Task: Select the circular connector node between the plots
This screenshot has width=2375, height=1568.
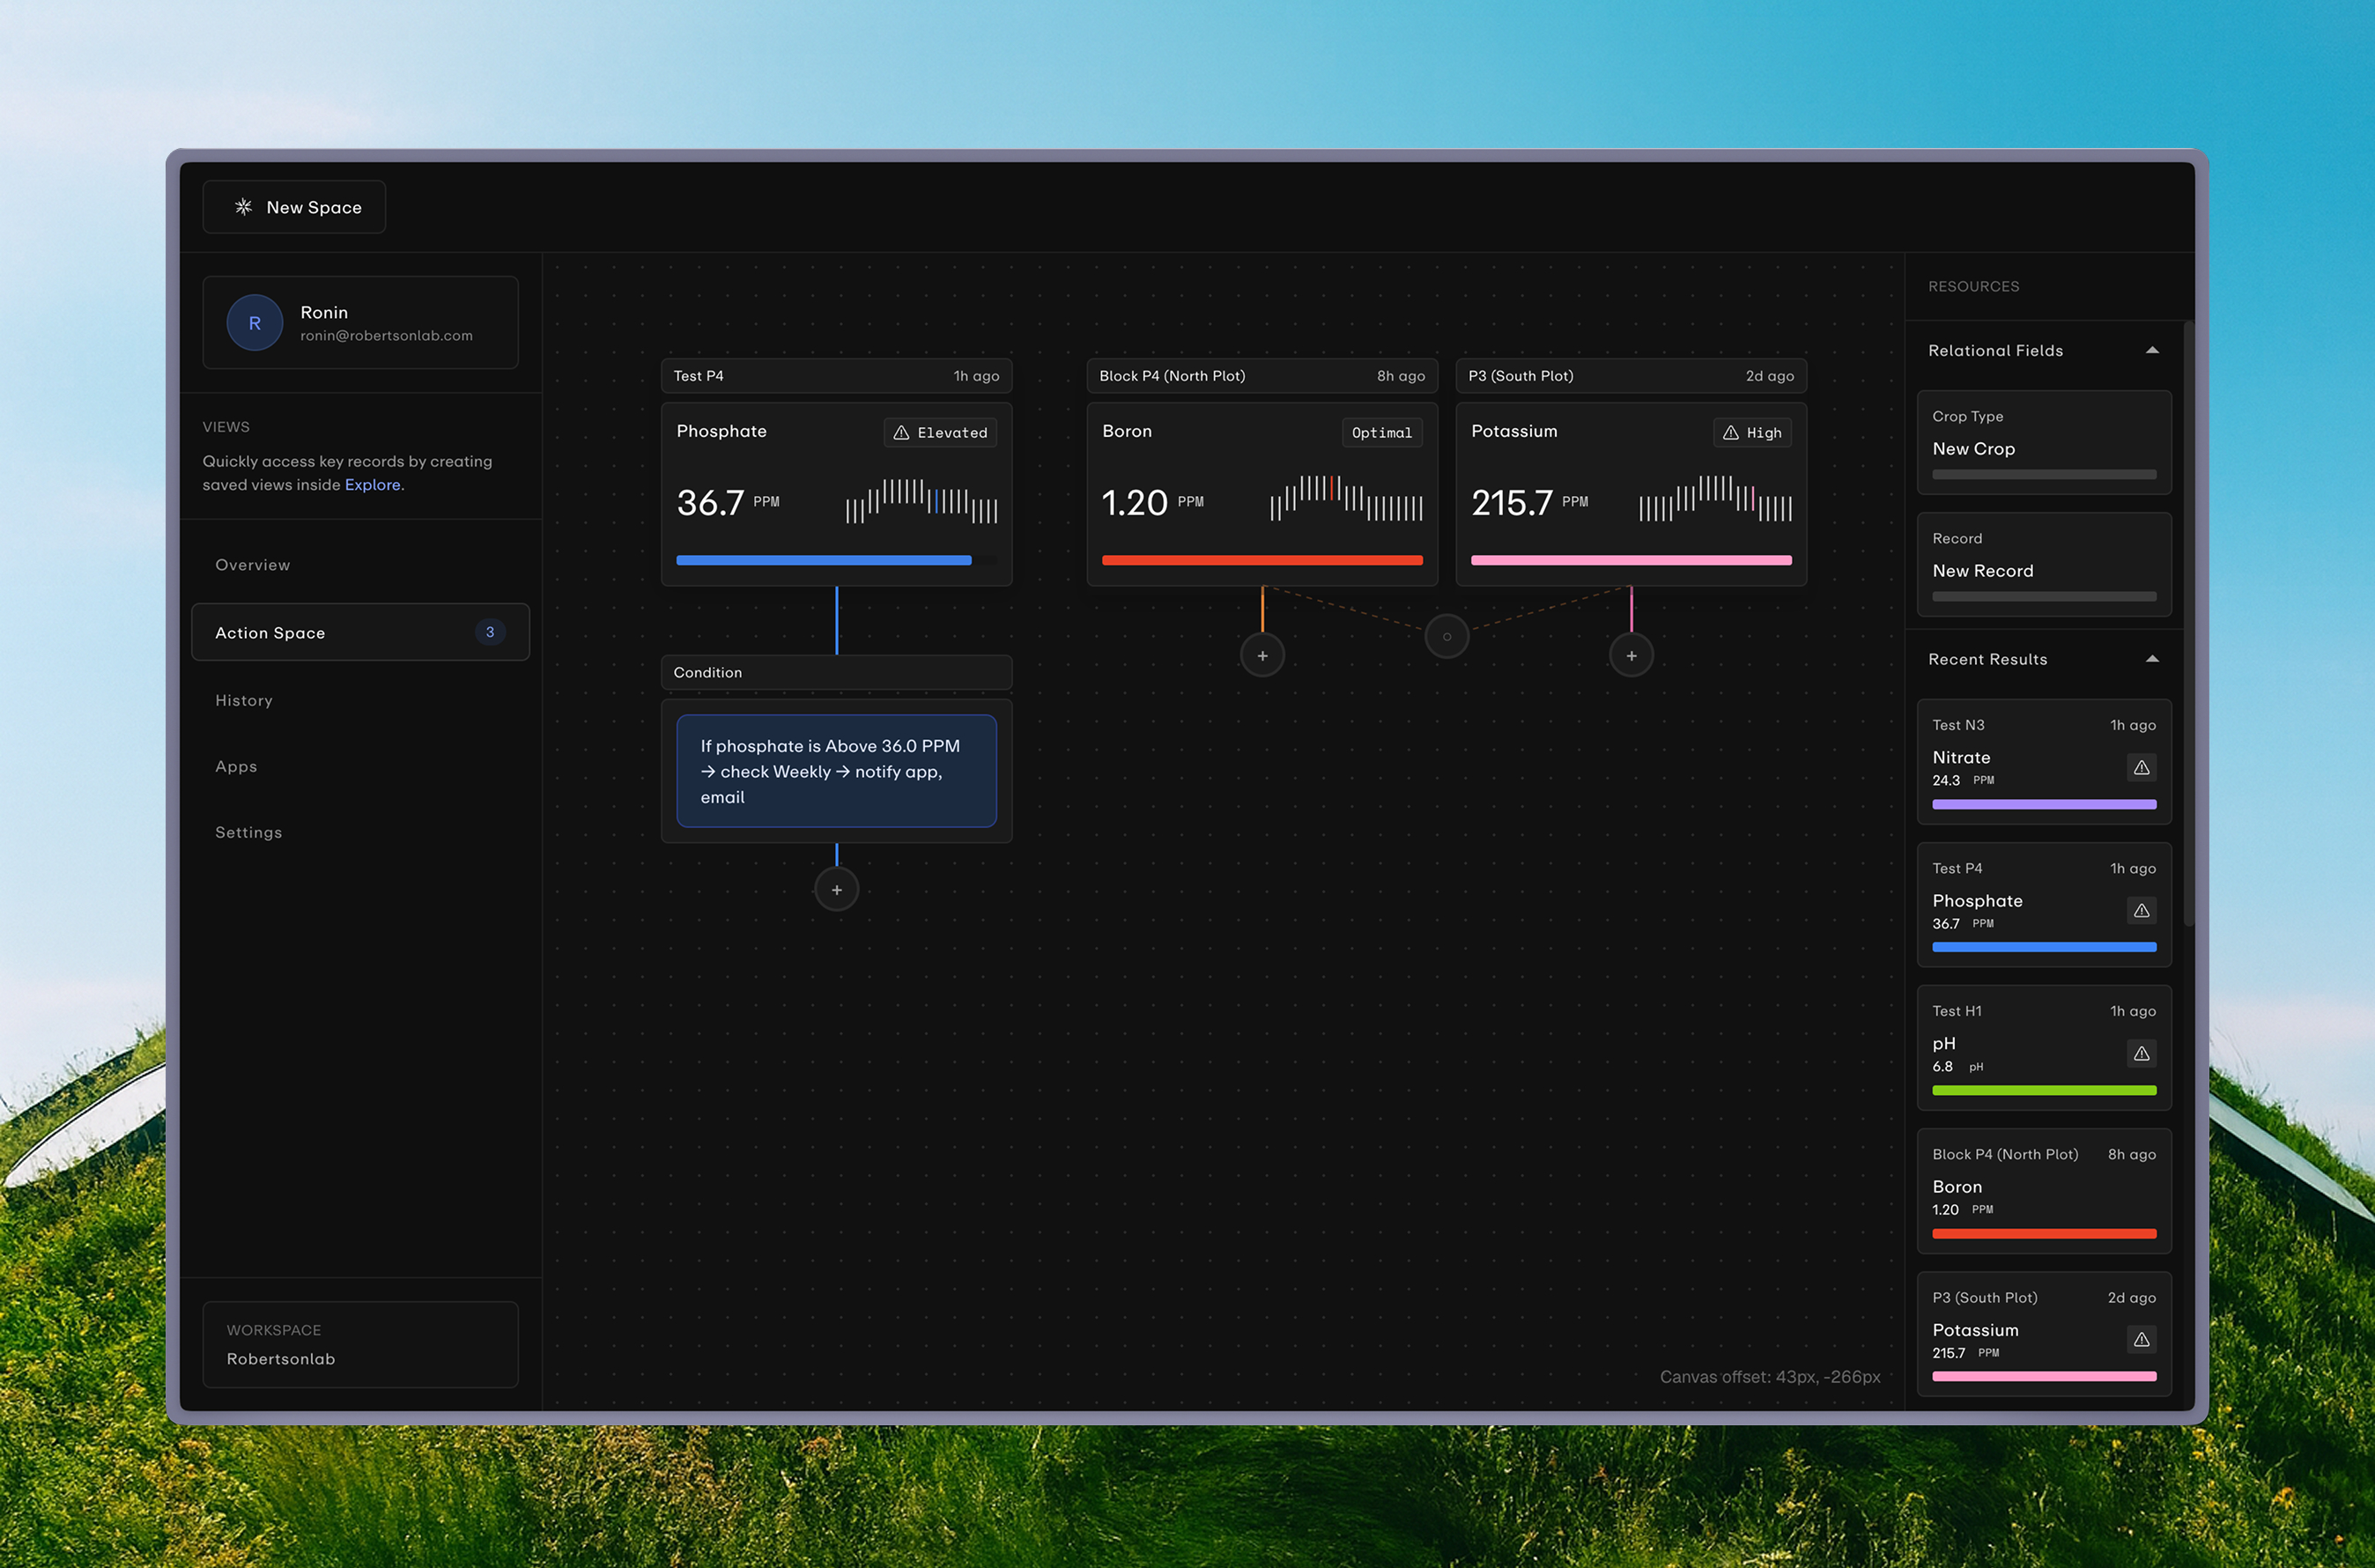Action: (x=1447, y=635)
